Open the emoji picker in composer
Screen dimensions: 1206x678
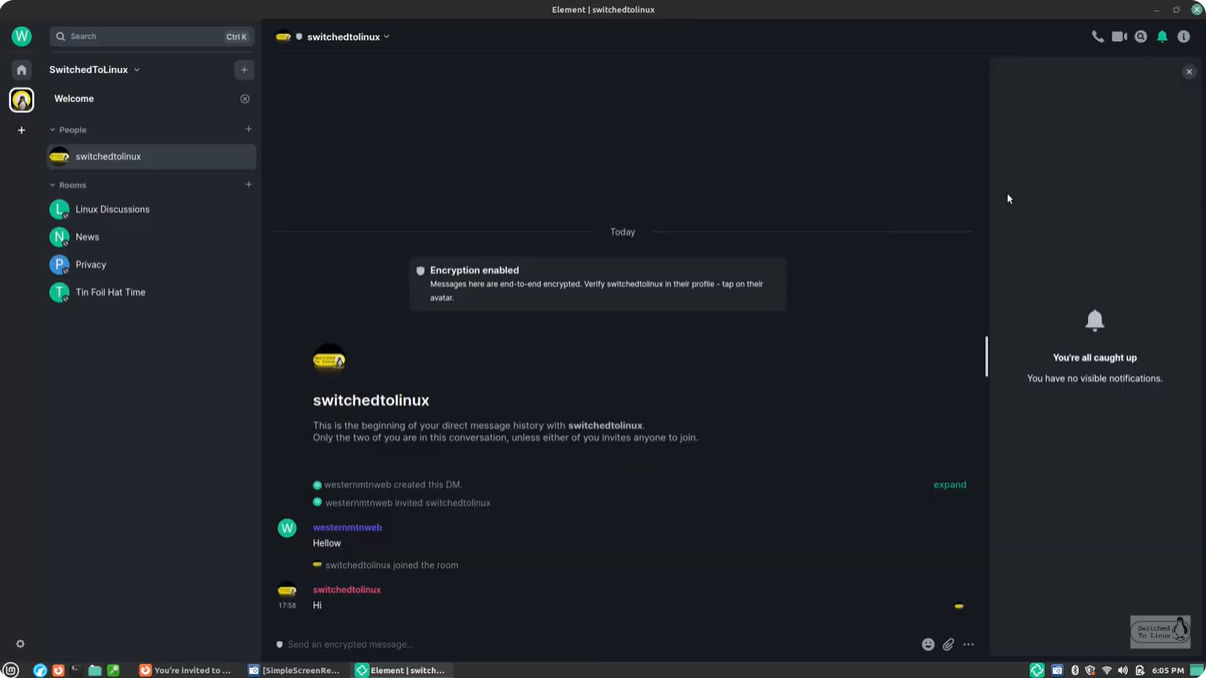click(x=928, y=645)
